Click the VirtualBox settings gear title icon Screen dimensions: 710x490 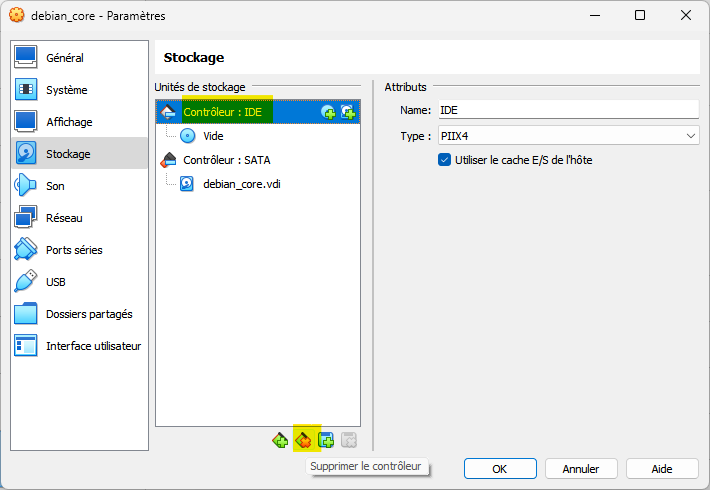(17, 15)
